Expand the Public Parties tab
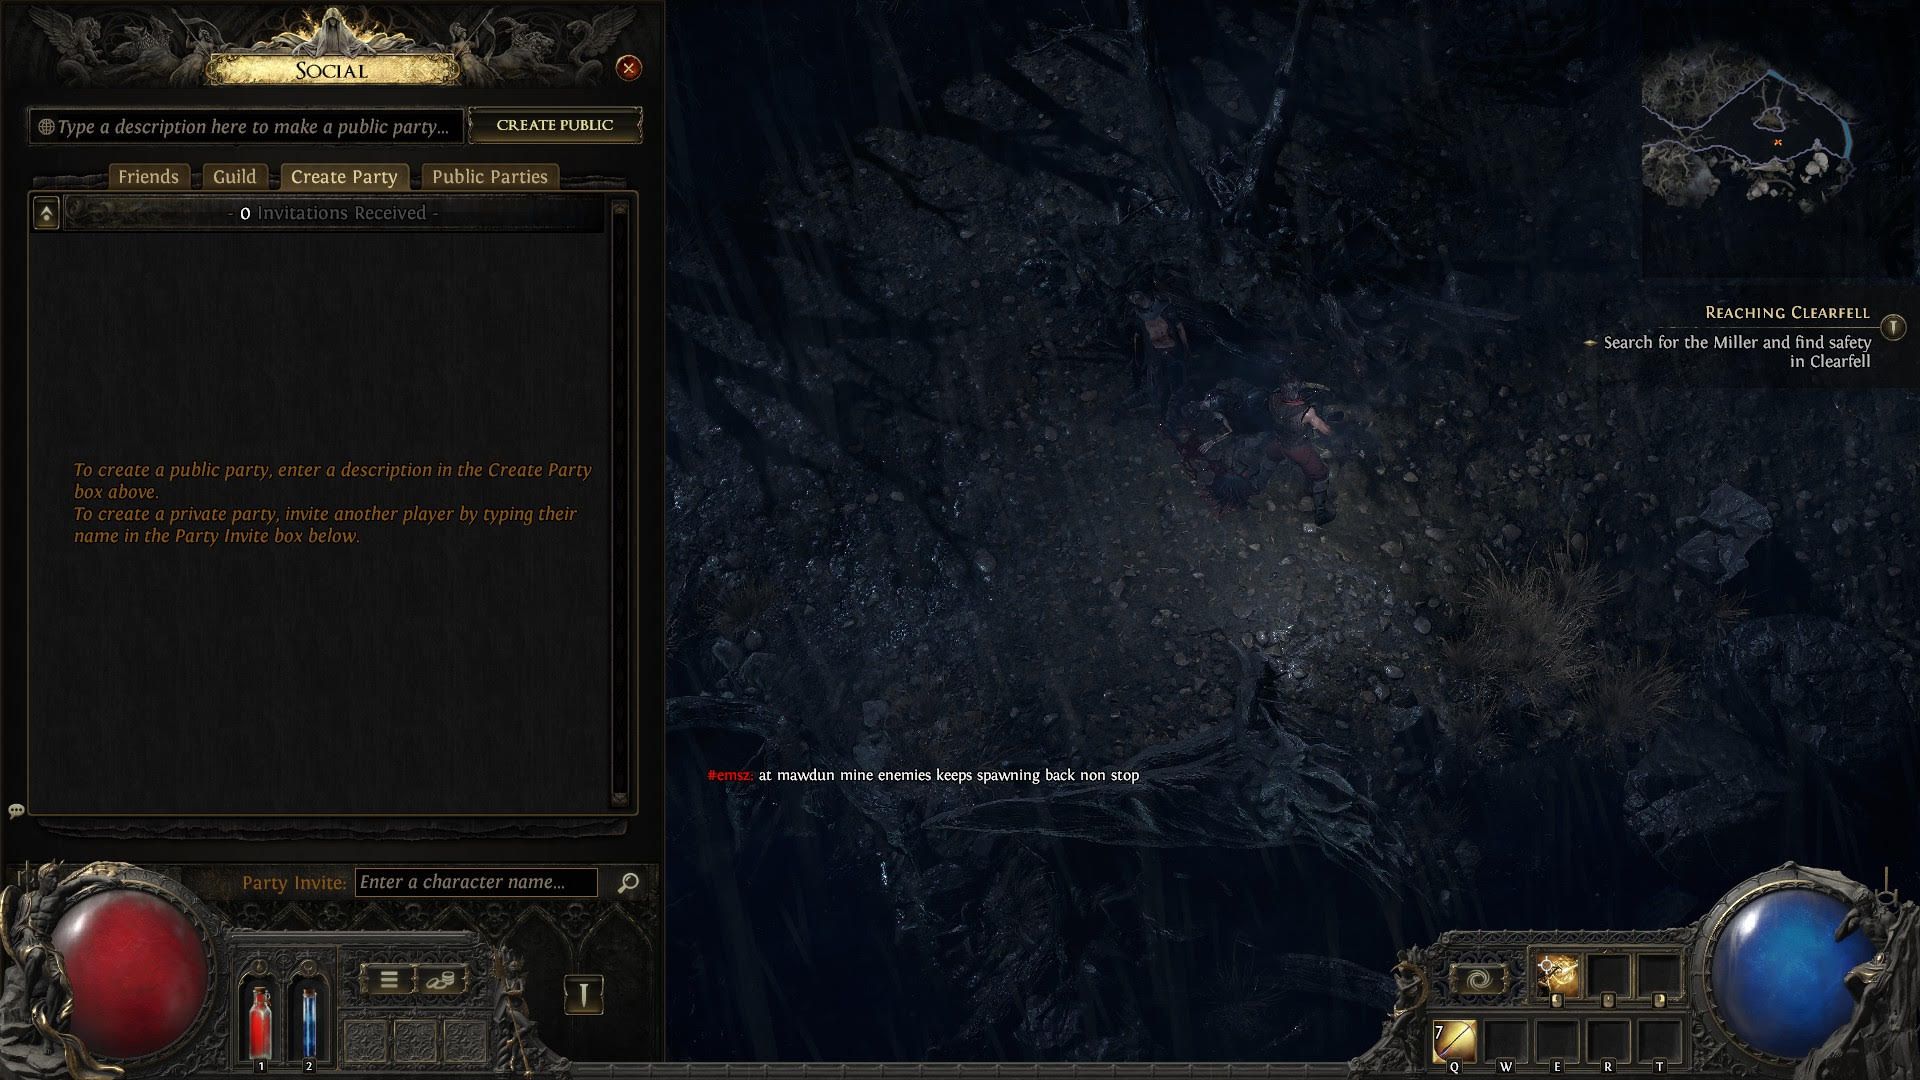 point(488,175)
